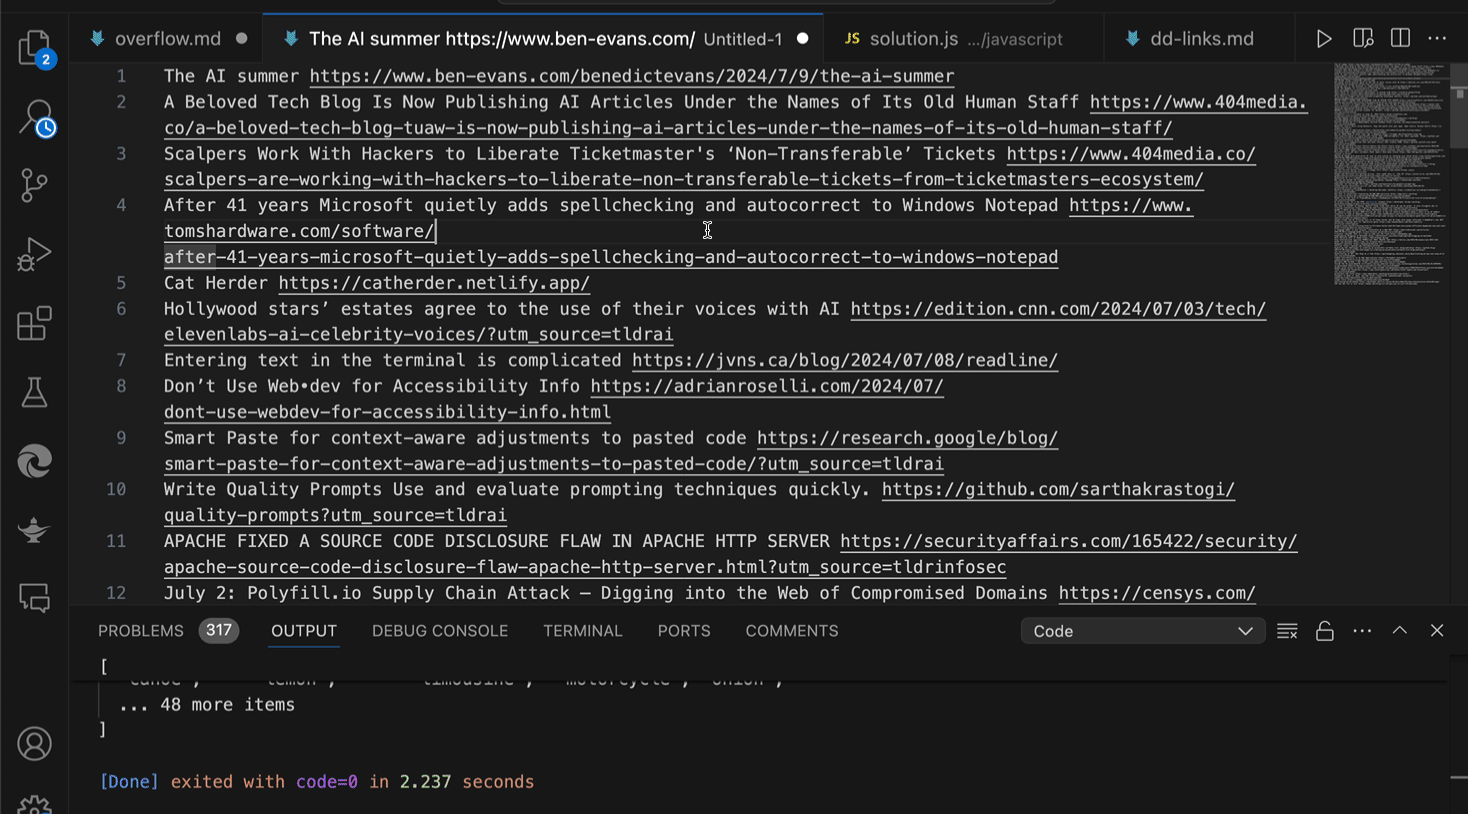Viewport: 1468px width, 814px height.
Task: Open the Accounts profile icon
Action: pyautogui.click(x=34, y=744)
